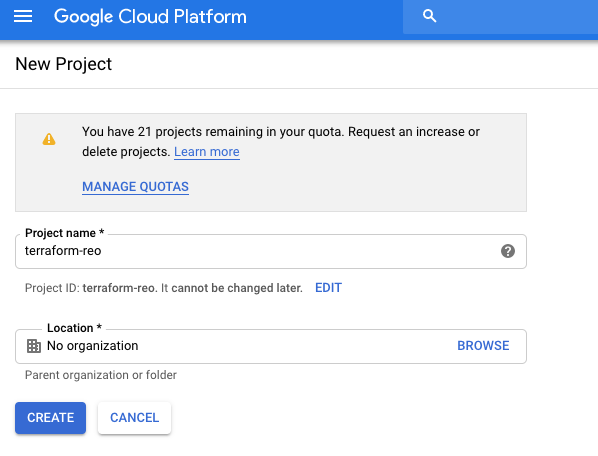Open the hamburger navigation menu
The width and height of the screenshot is (598, 456).
(x=23, y=16)
